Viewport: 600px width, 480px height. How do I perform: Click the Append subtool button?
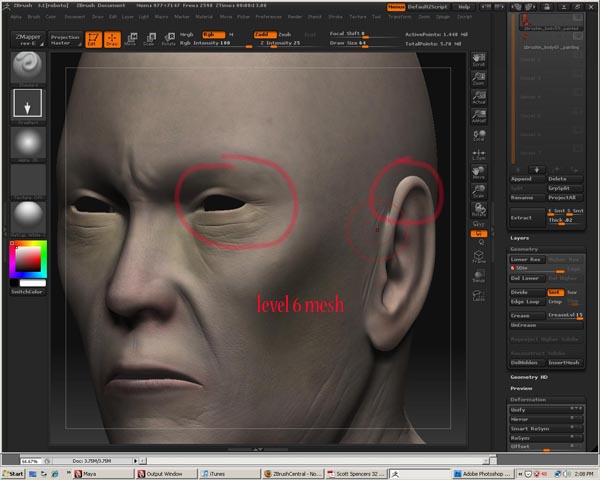527,179
